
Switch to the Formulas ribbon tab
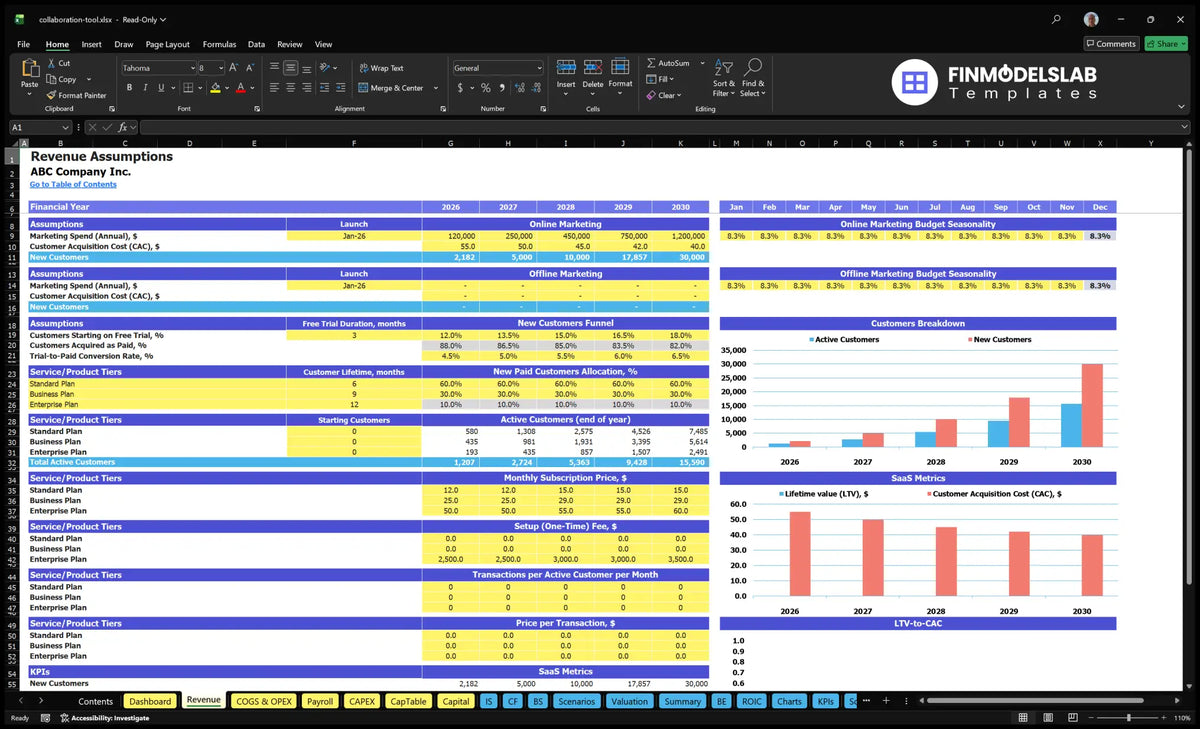pos(219,44)
